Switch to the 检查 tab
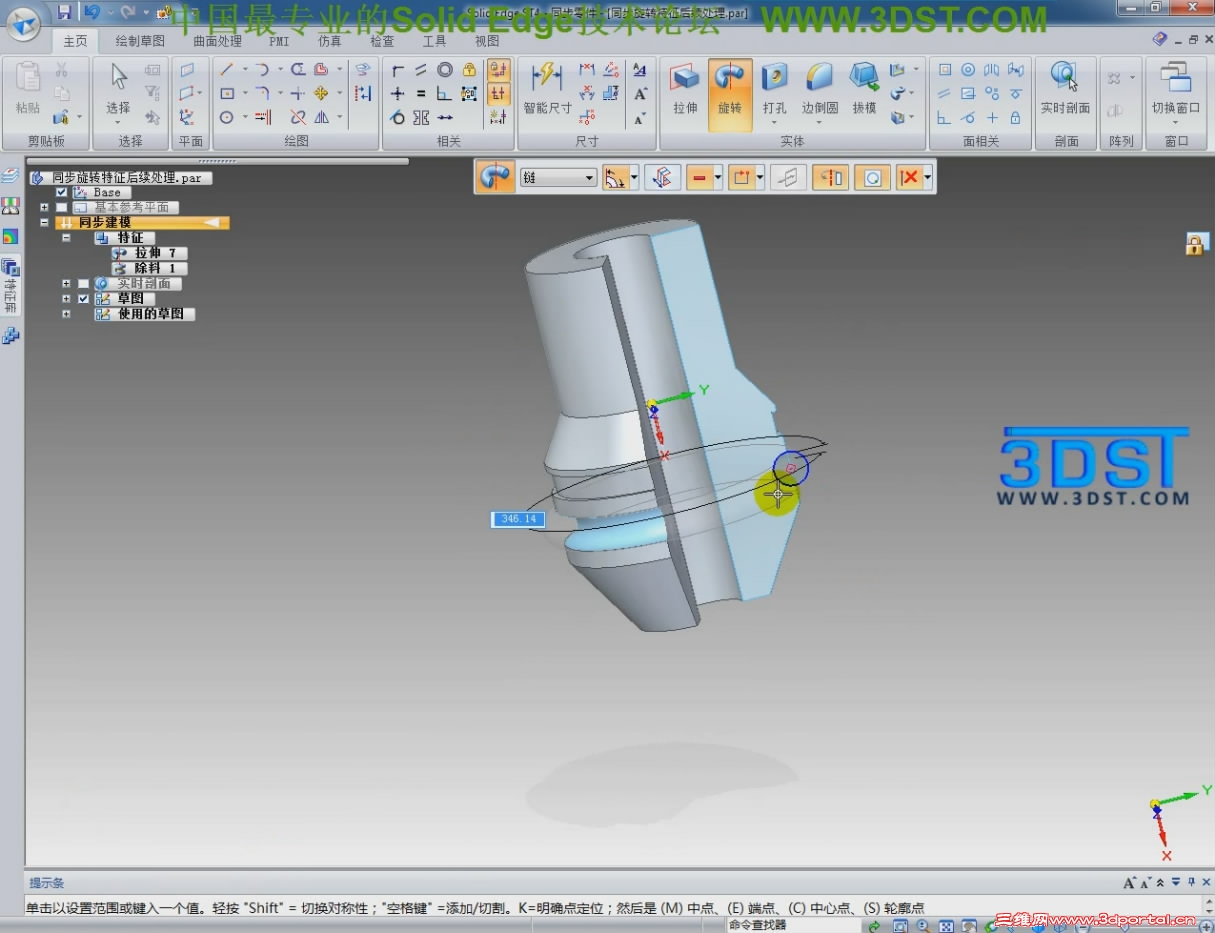 point(382,41)
